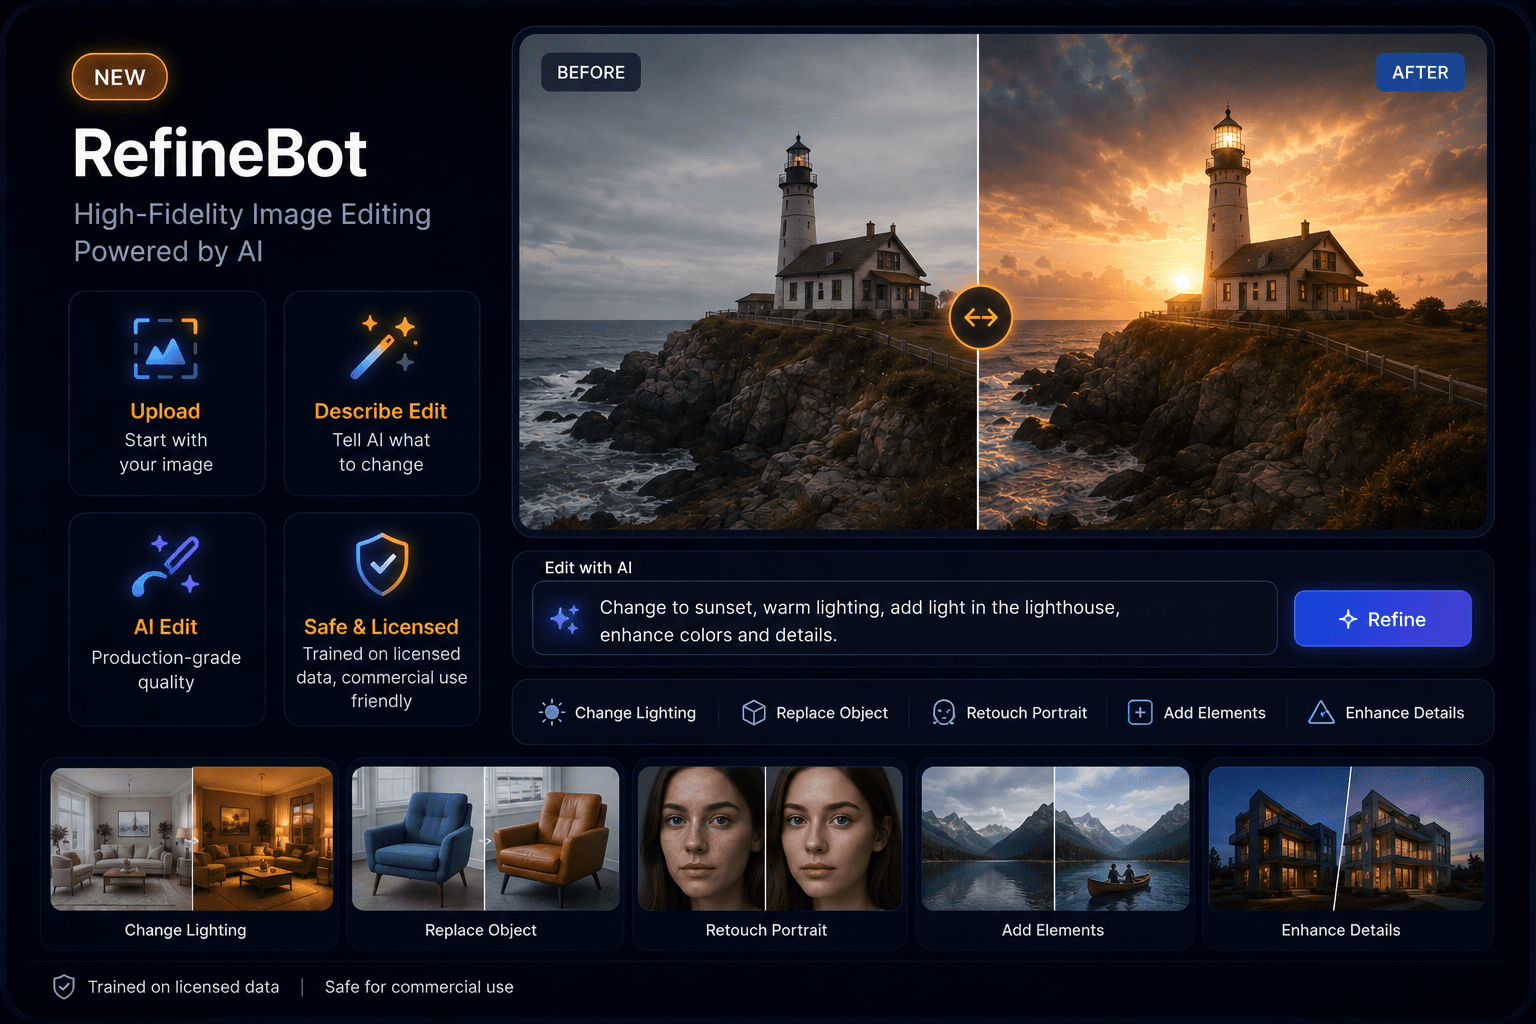Click the NEW badge

[x=120, y=77]
